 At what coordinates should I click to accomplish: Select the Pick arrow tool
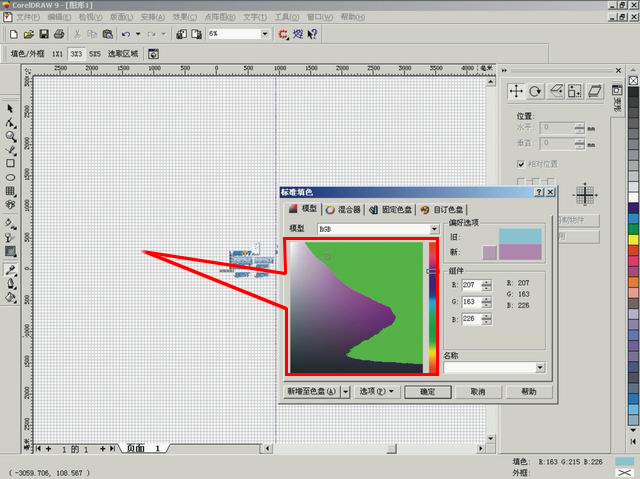coord(10,109)
